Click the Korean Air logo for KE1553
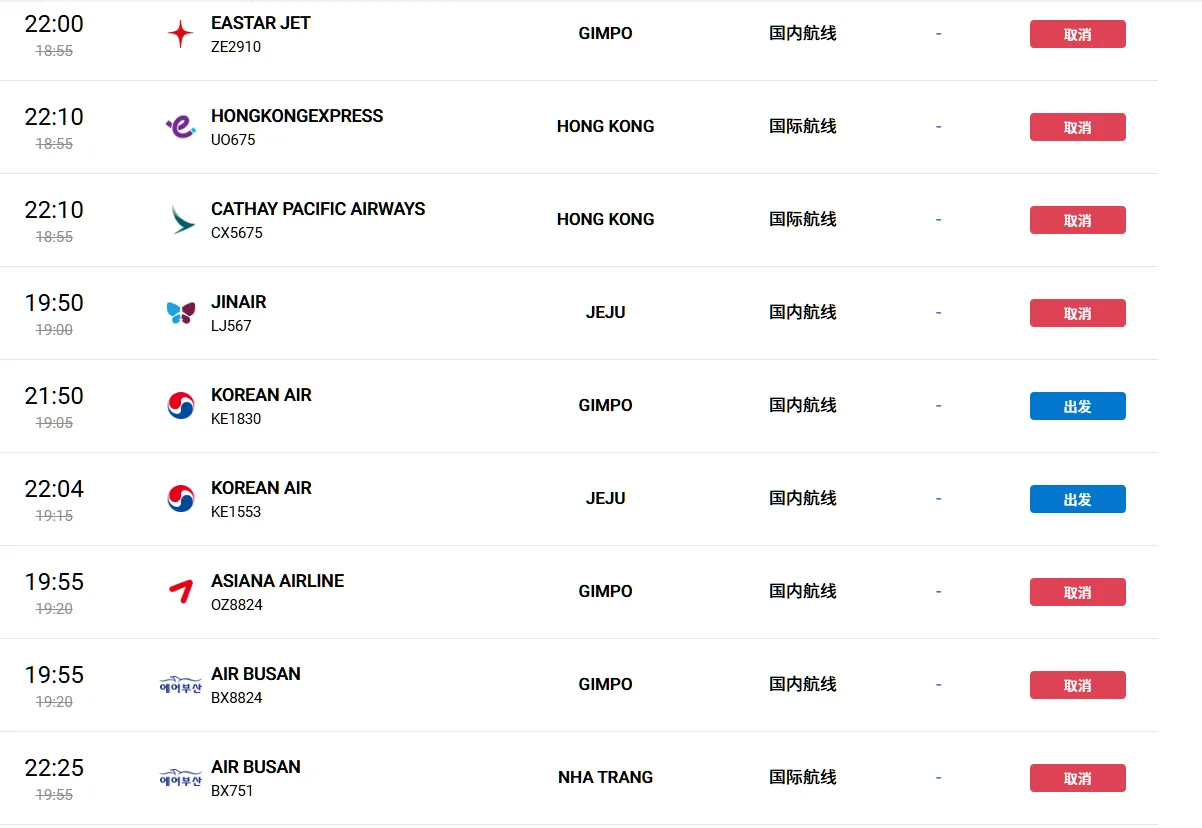The width and height of the screenshot is (1202, 828). (181, 499)
